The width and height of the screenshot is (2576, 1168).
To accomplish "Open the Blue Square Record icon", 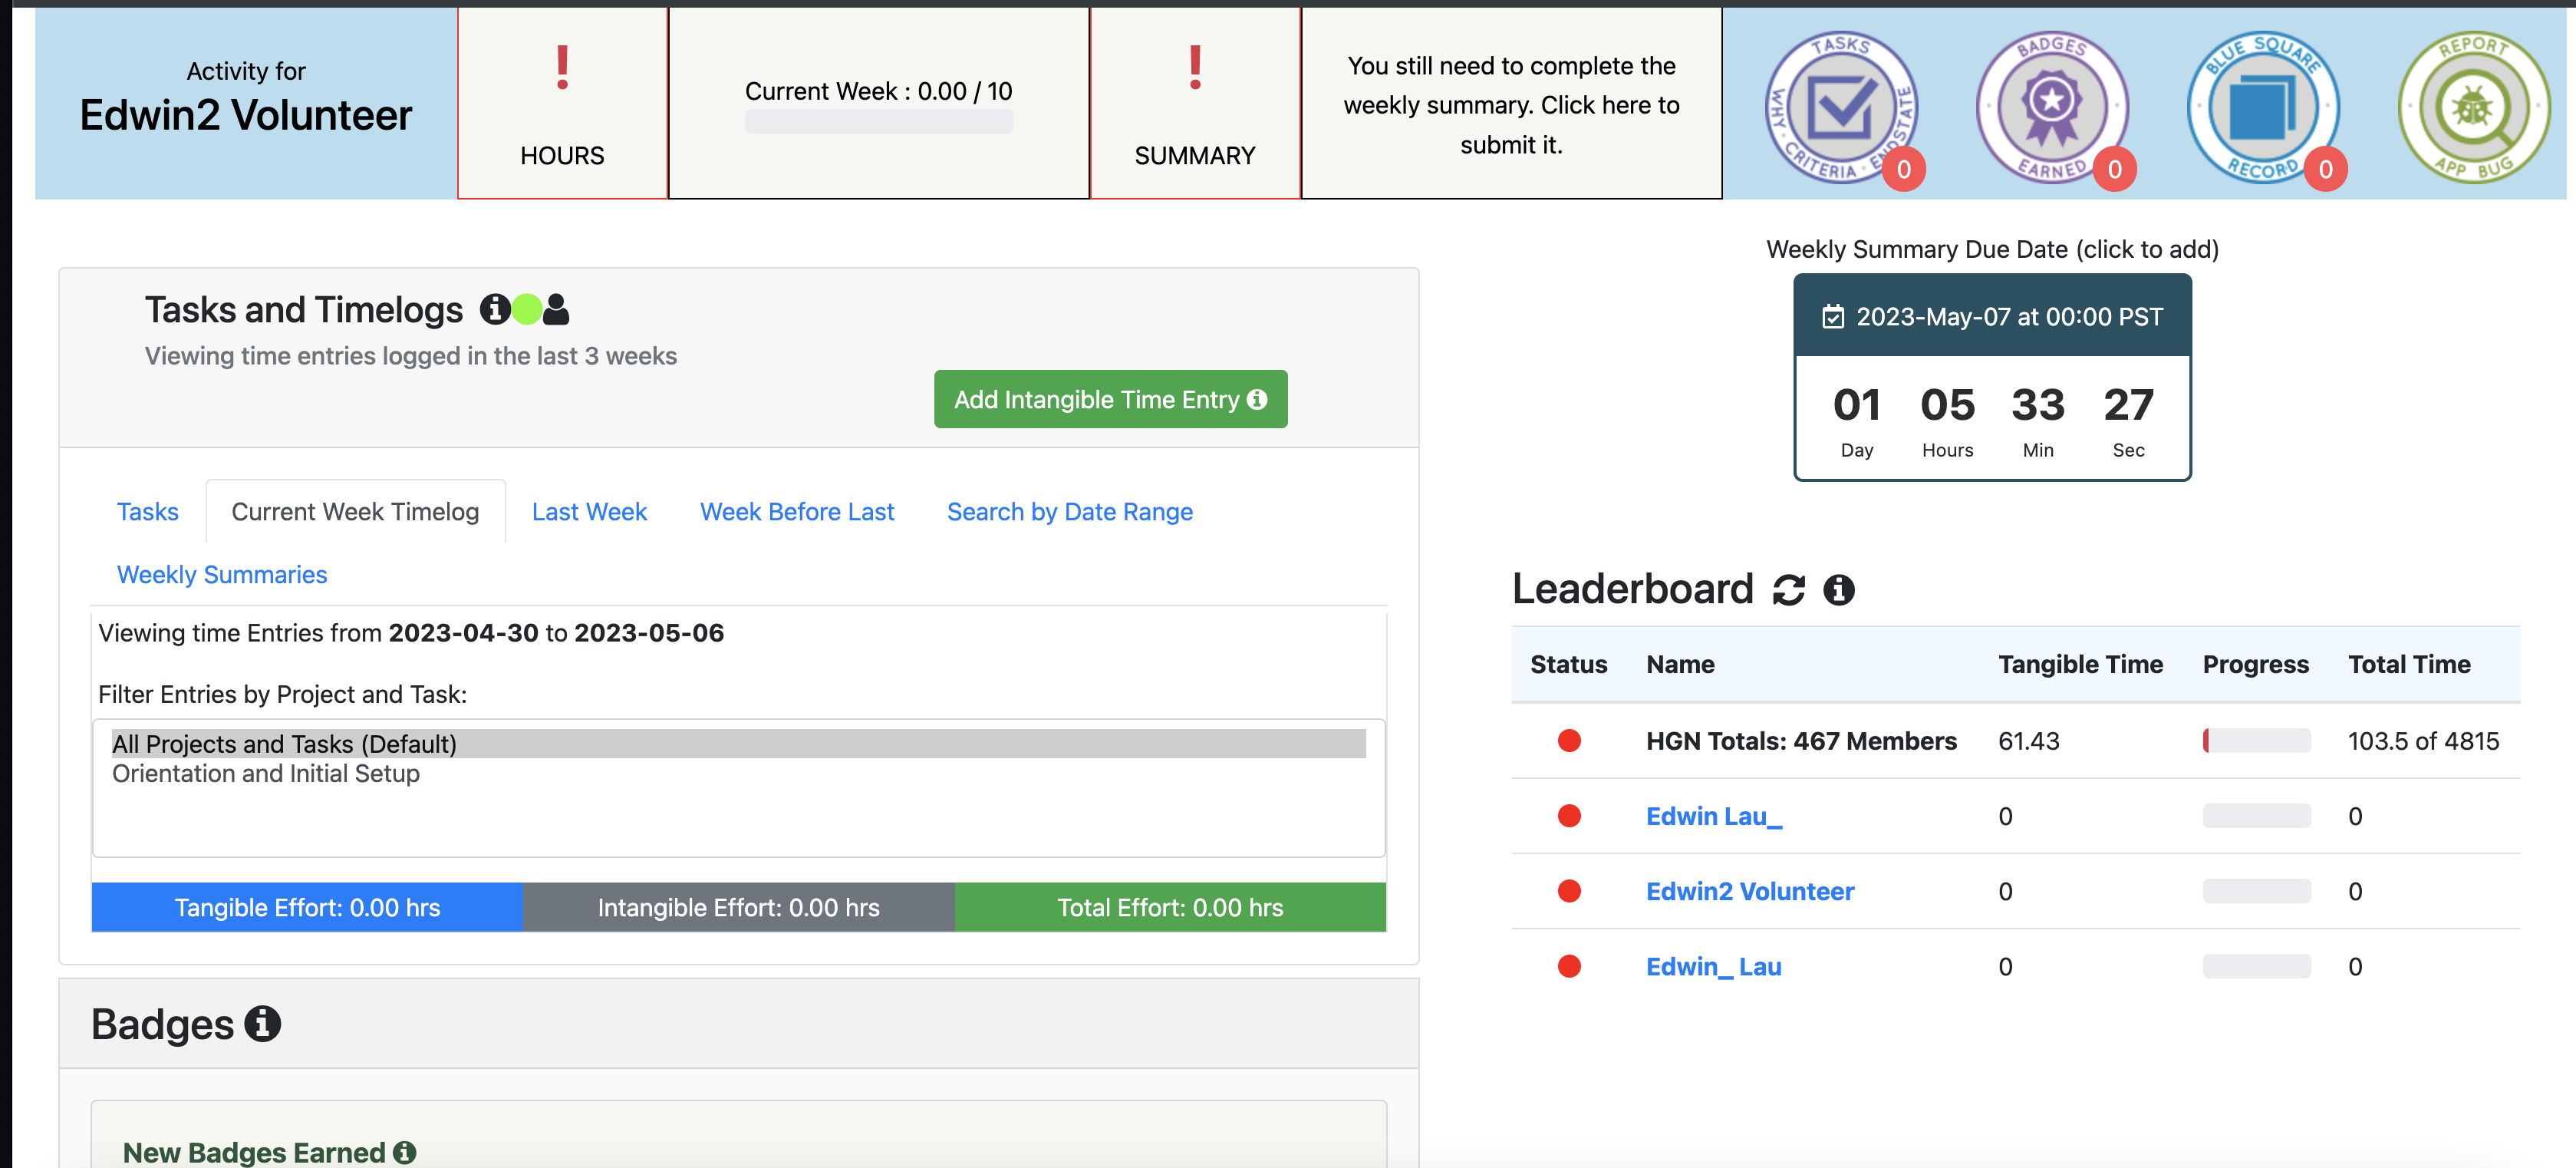I will (x=2263, y=106).
